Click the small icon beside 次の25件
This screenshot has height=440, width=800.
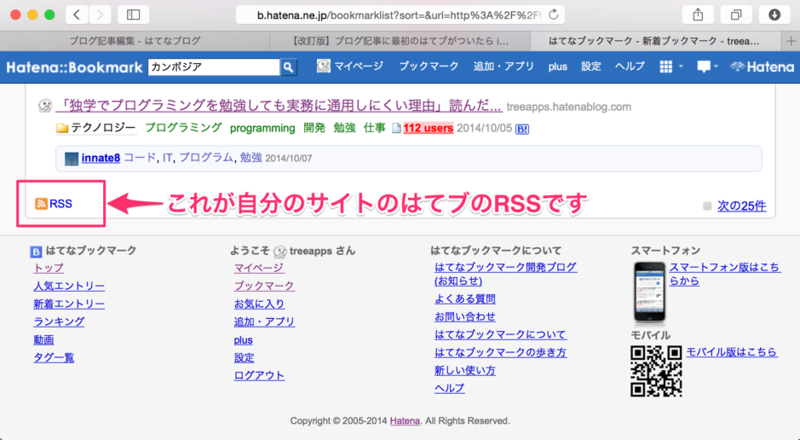(x=707, y=206)
